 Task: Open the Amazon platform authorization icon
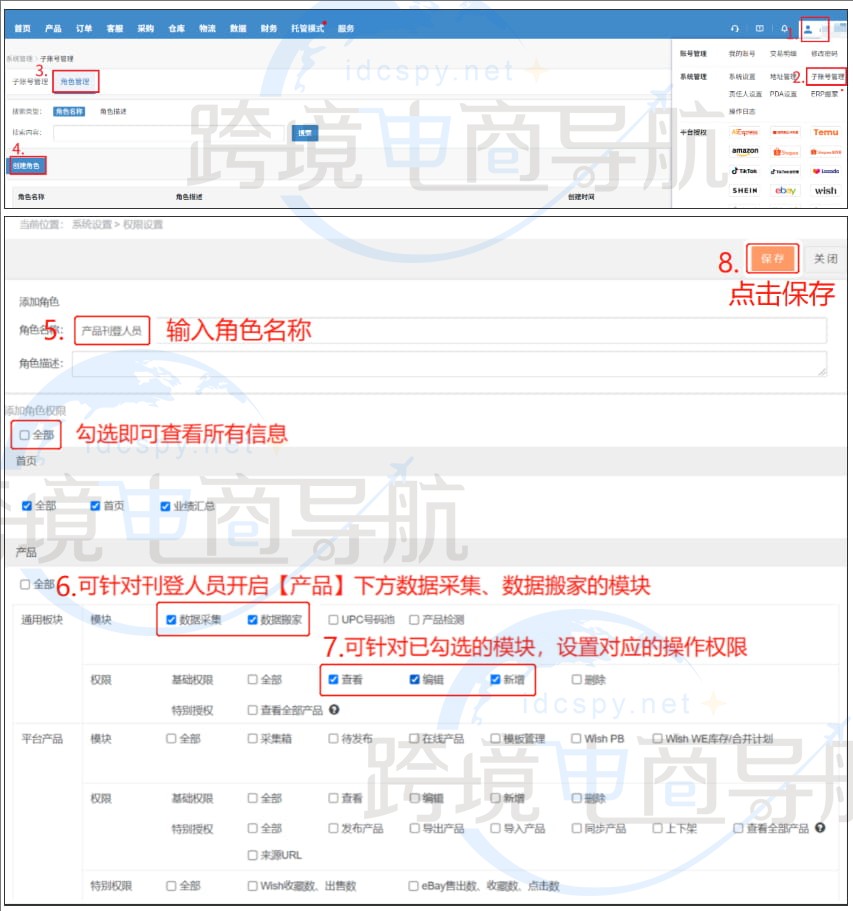point(744,151)
